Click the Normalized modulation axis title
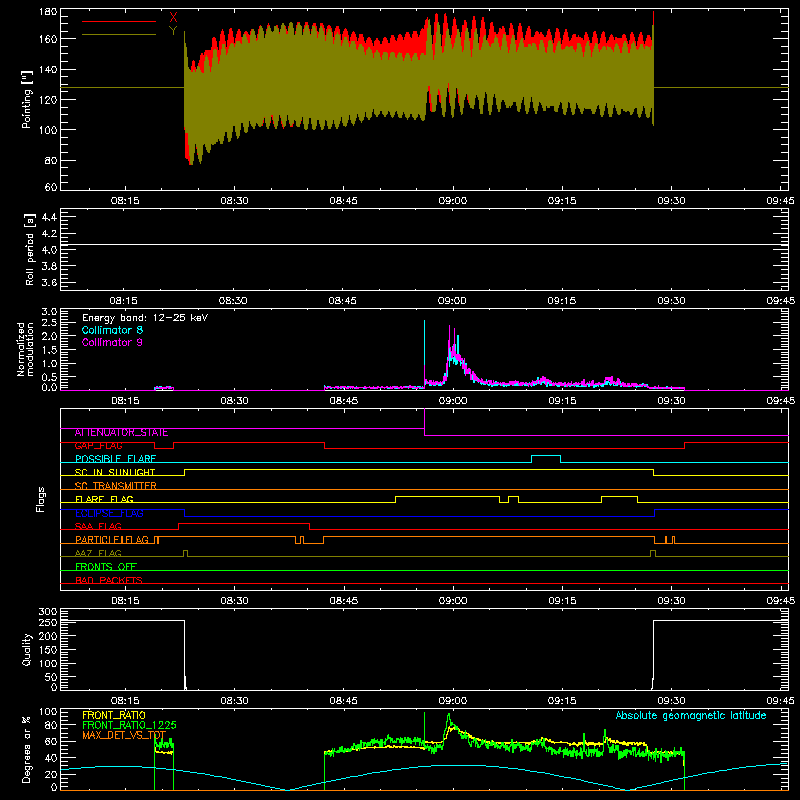The height and width of the screenshot is (800, 800). click(x=25, y=349)
